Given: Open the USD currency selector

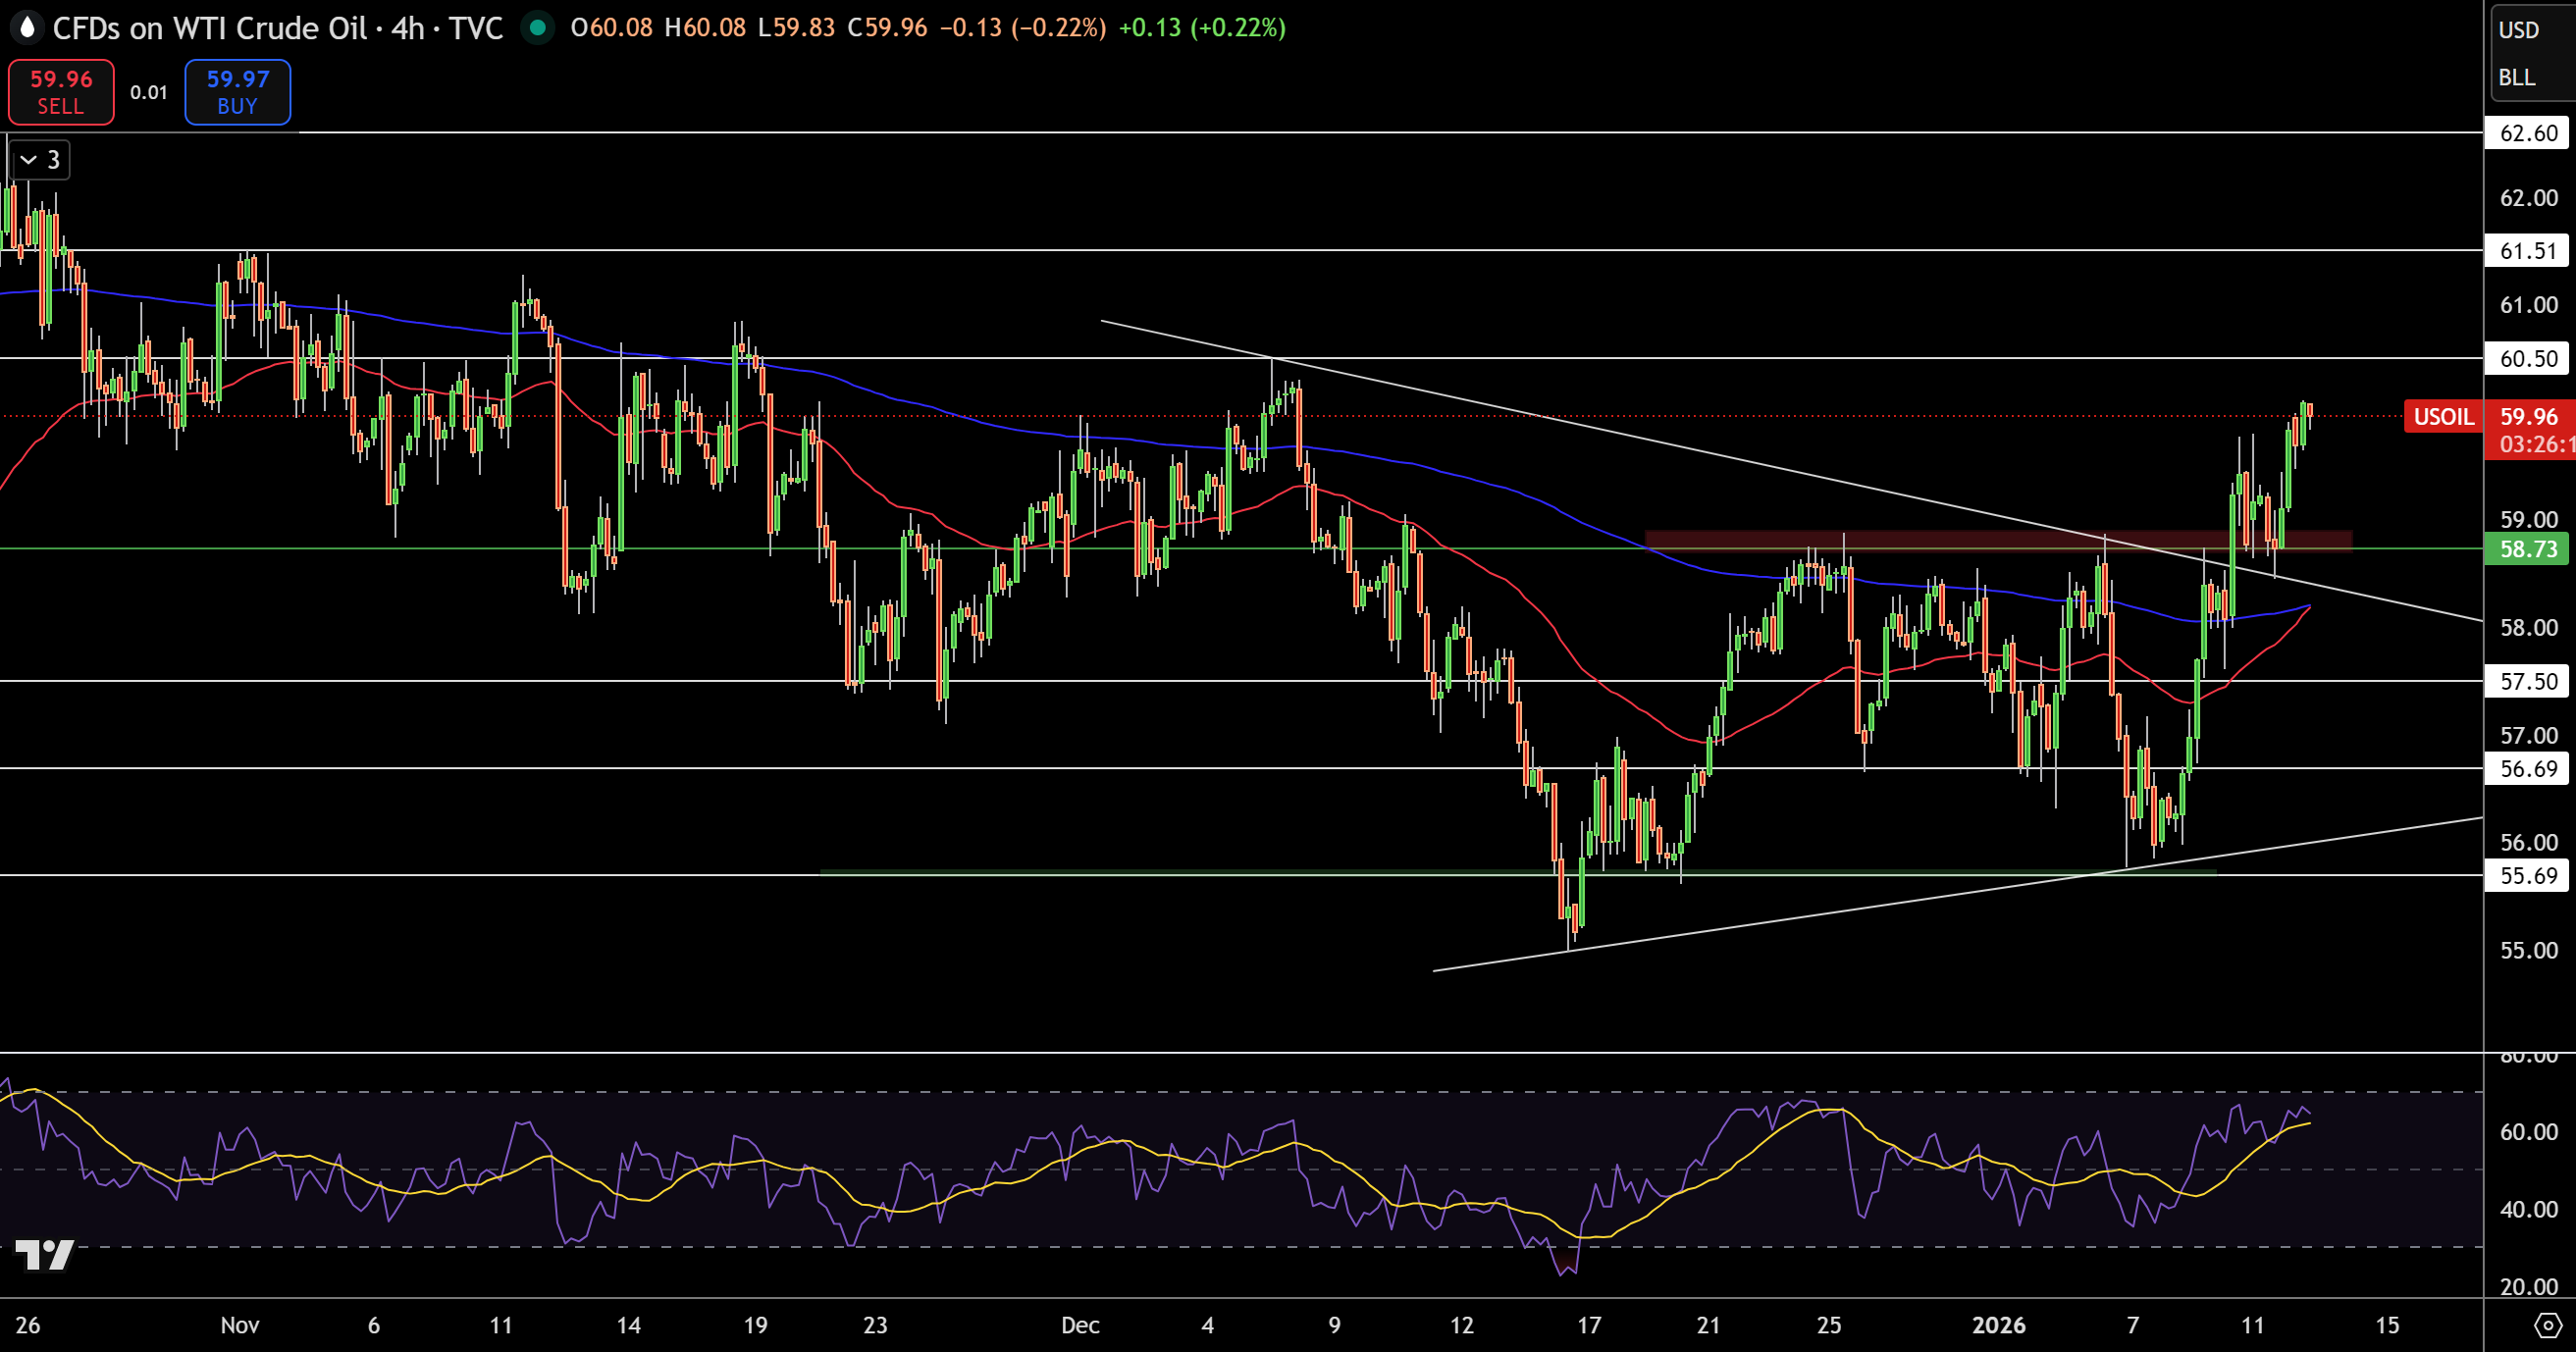Looking at the screenshot, I should coord(2519,30).
